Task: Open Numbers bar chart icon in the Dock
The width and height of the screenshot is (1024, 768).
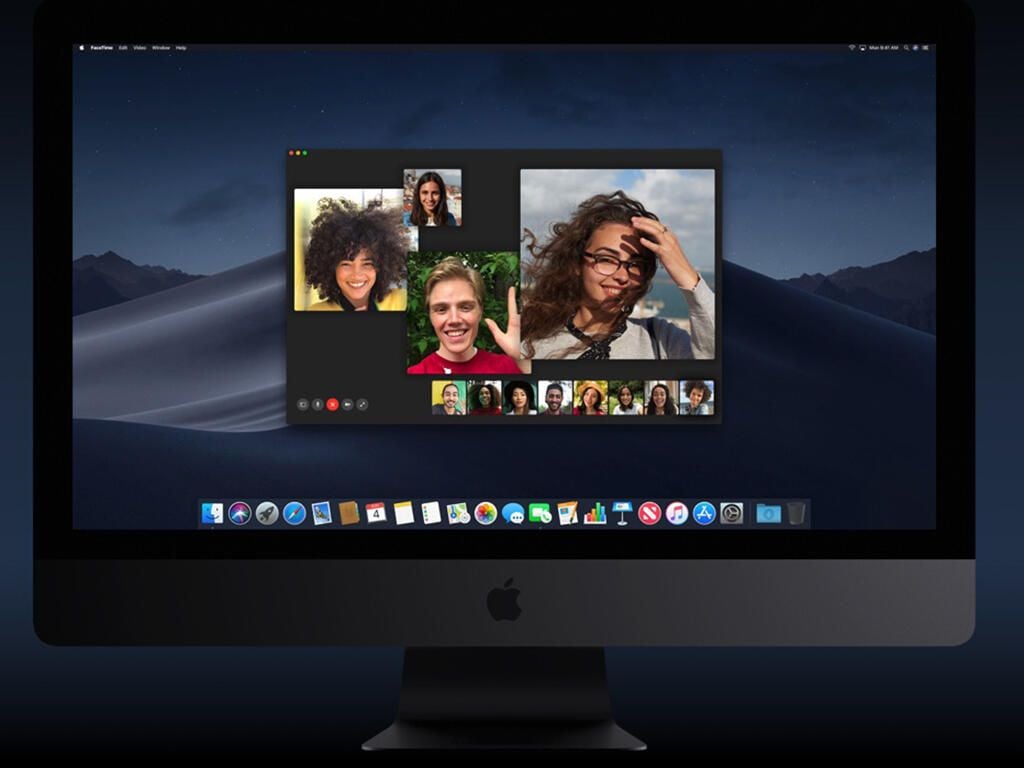Action: pos(595,513)
